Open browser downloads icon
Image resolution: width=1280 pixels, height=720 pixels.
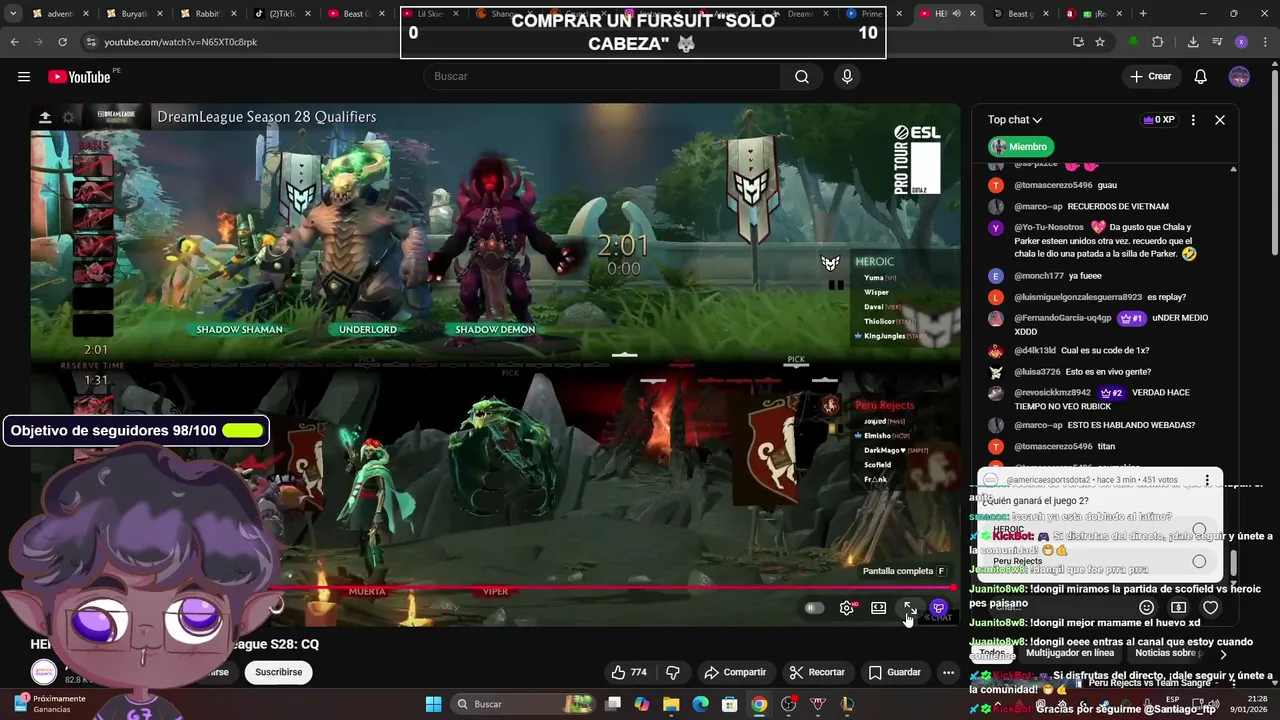[1193, 42]
